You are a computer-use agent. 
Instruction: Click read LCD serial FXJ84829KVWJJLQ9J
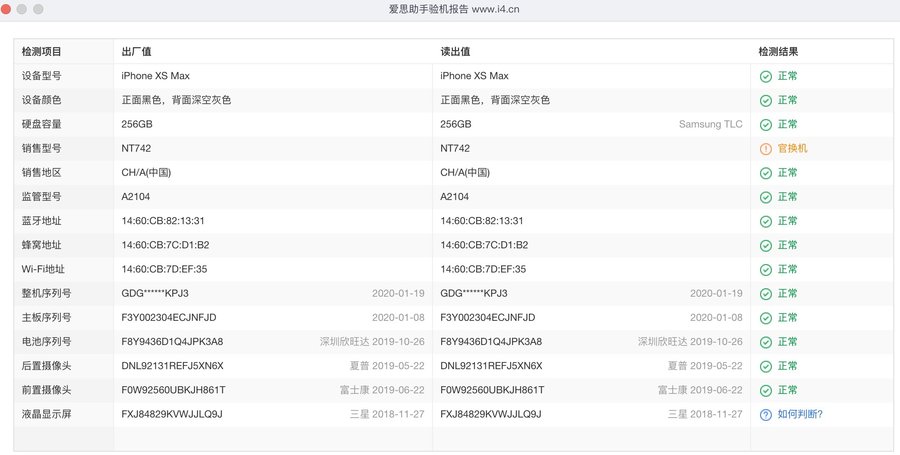coord(491,414)
